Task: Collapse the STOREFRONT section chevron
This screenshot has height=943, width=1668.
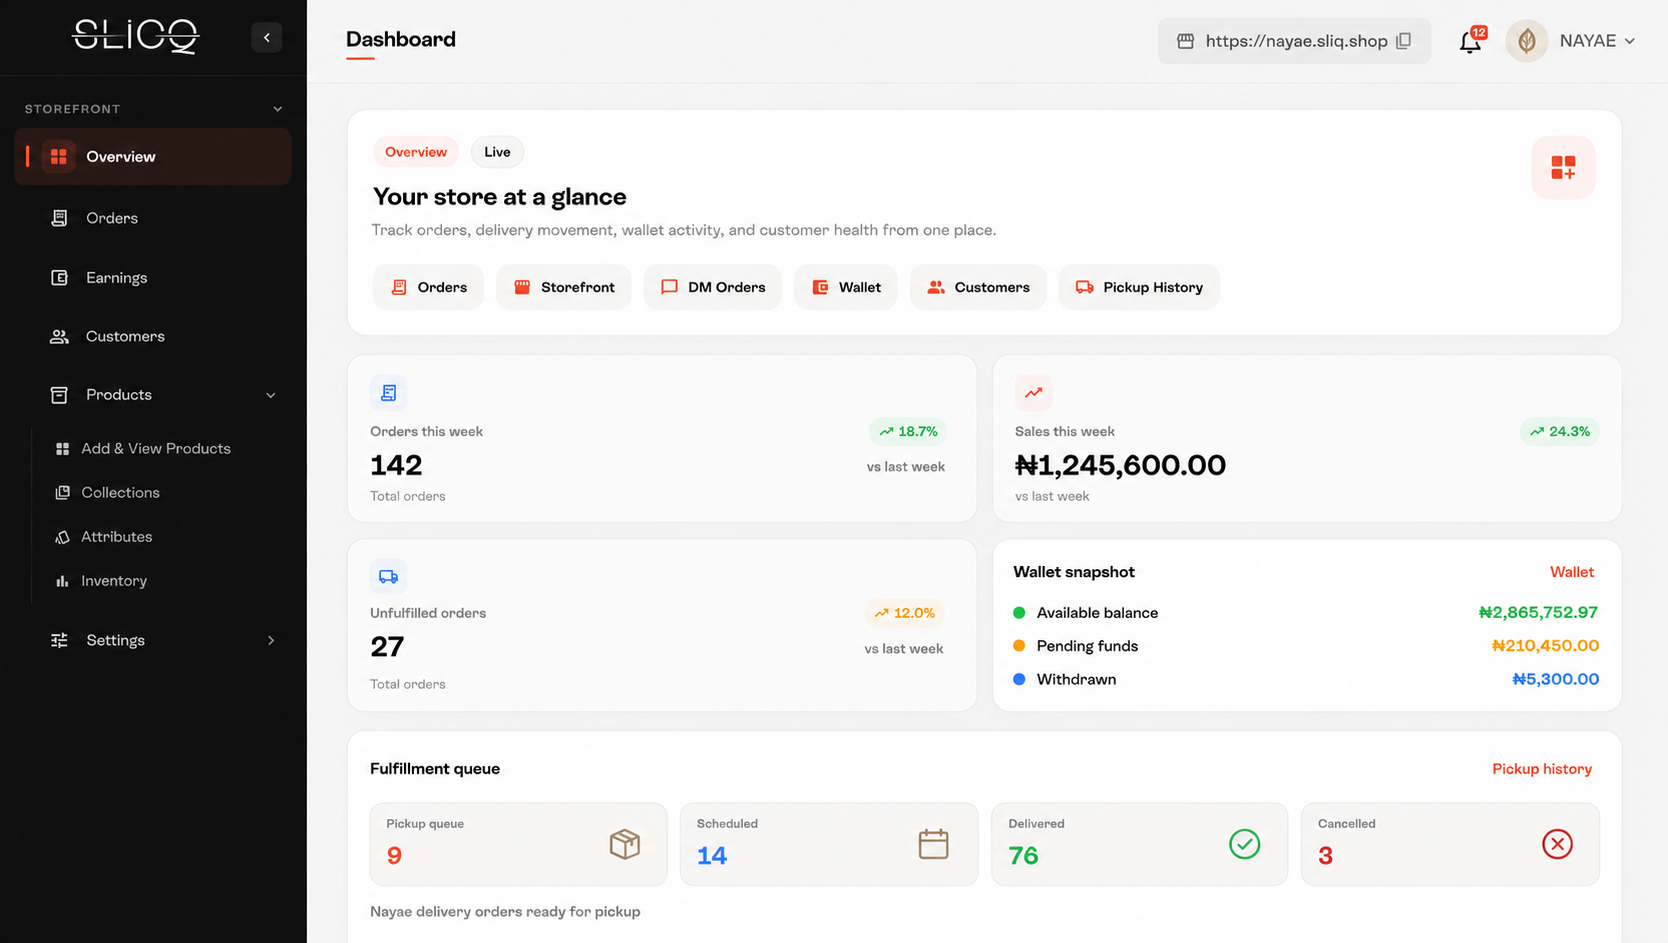Action: tap(278, 109)
